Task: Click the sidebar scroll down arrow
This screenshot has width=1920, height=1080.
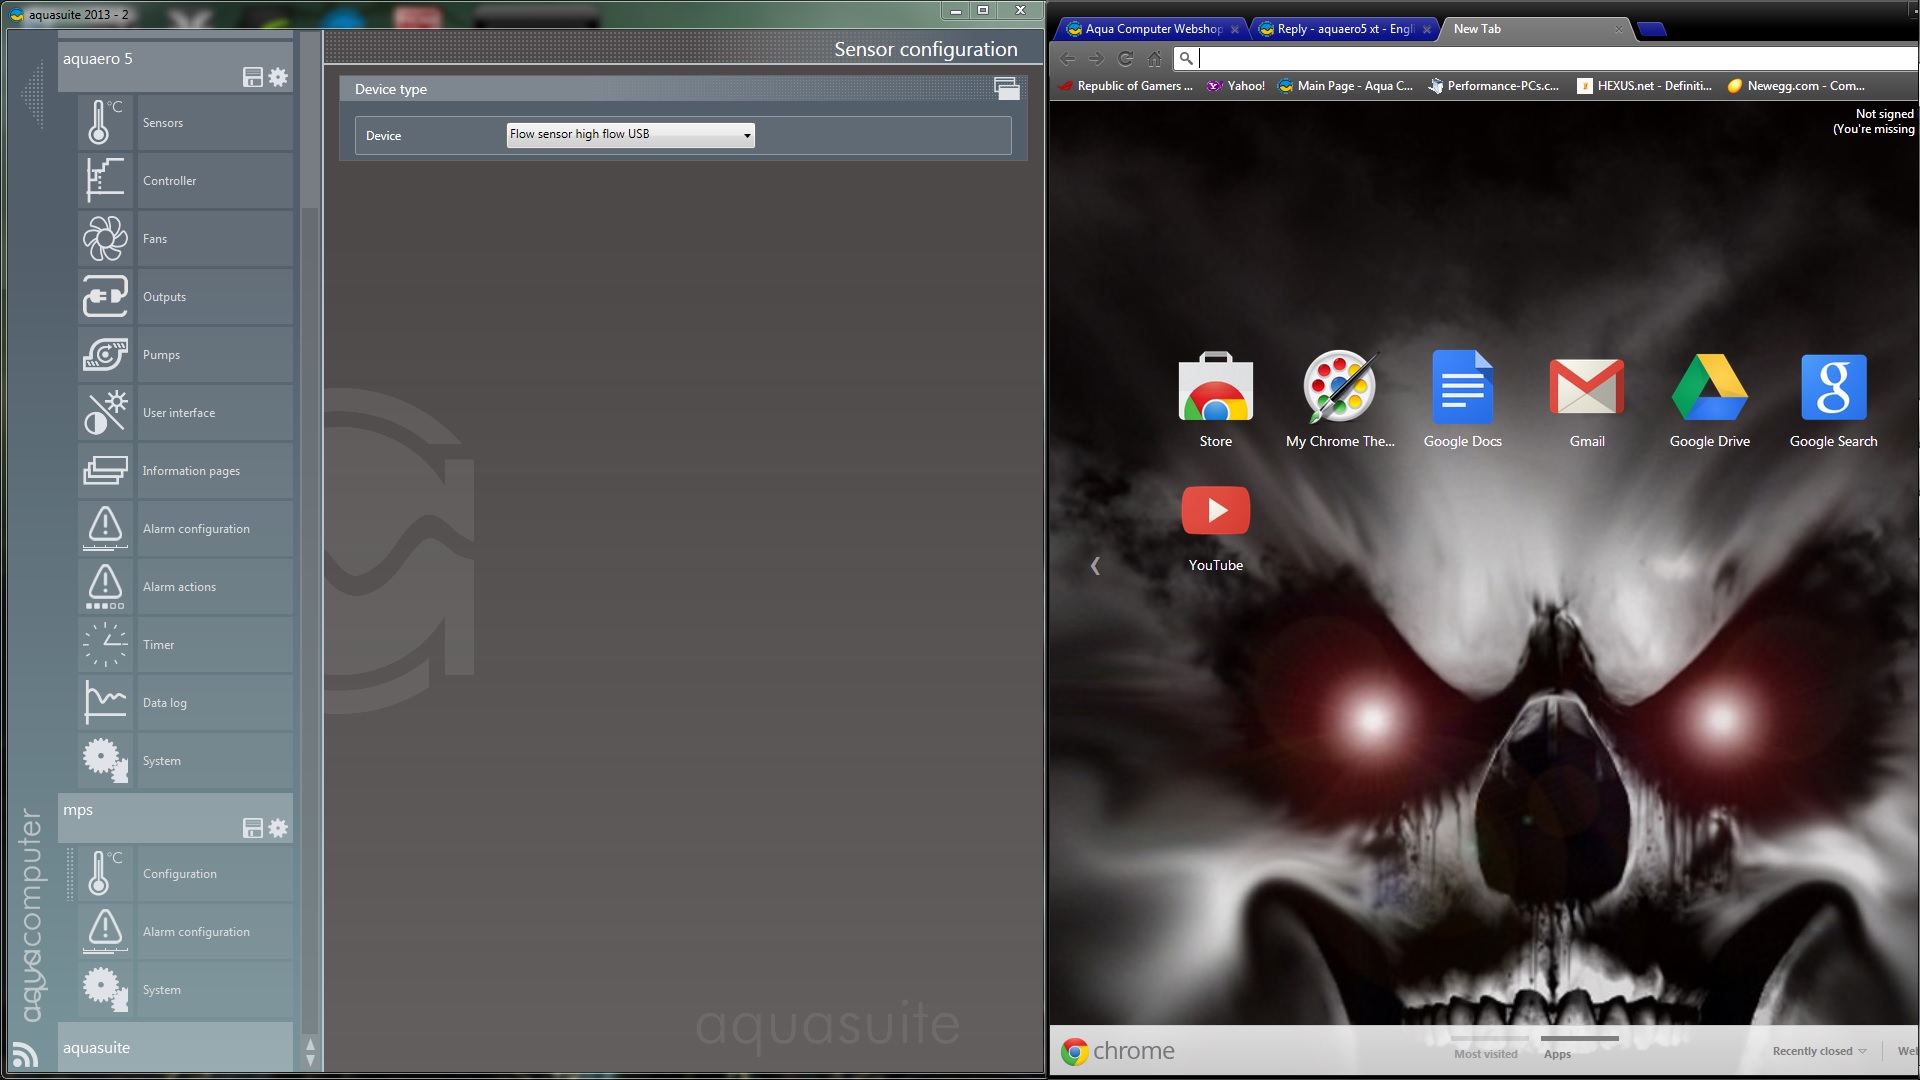Action: [310, 1060]
